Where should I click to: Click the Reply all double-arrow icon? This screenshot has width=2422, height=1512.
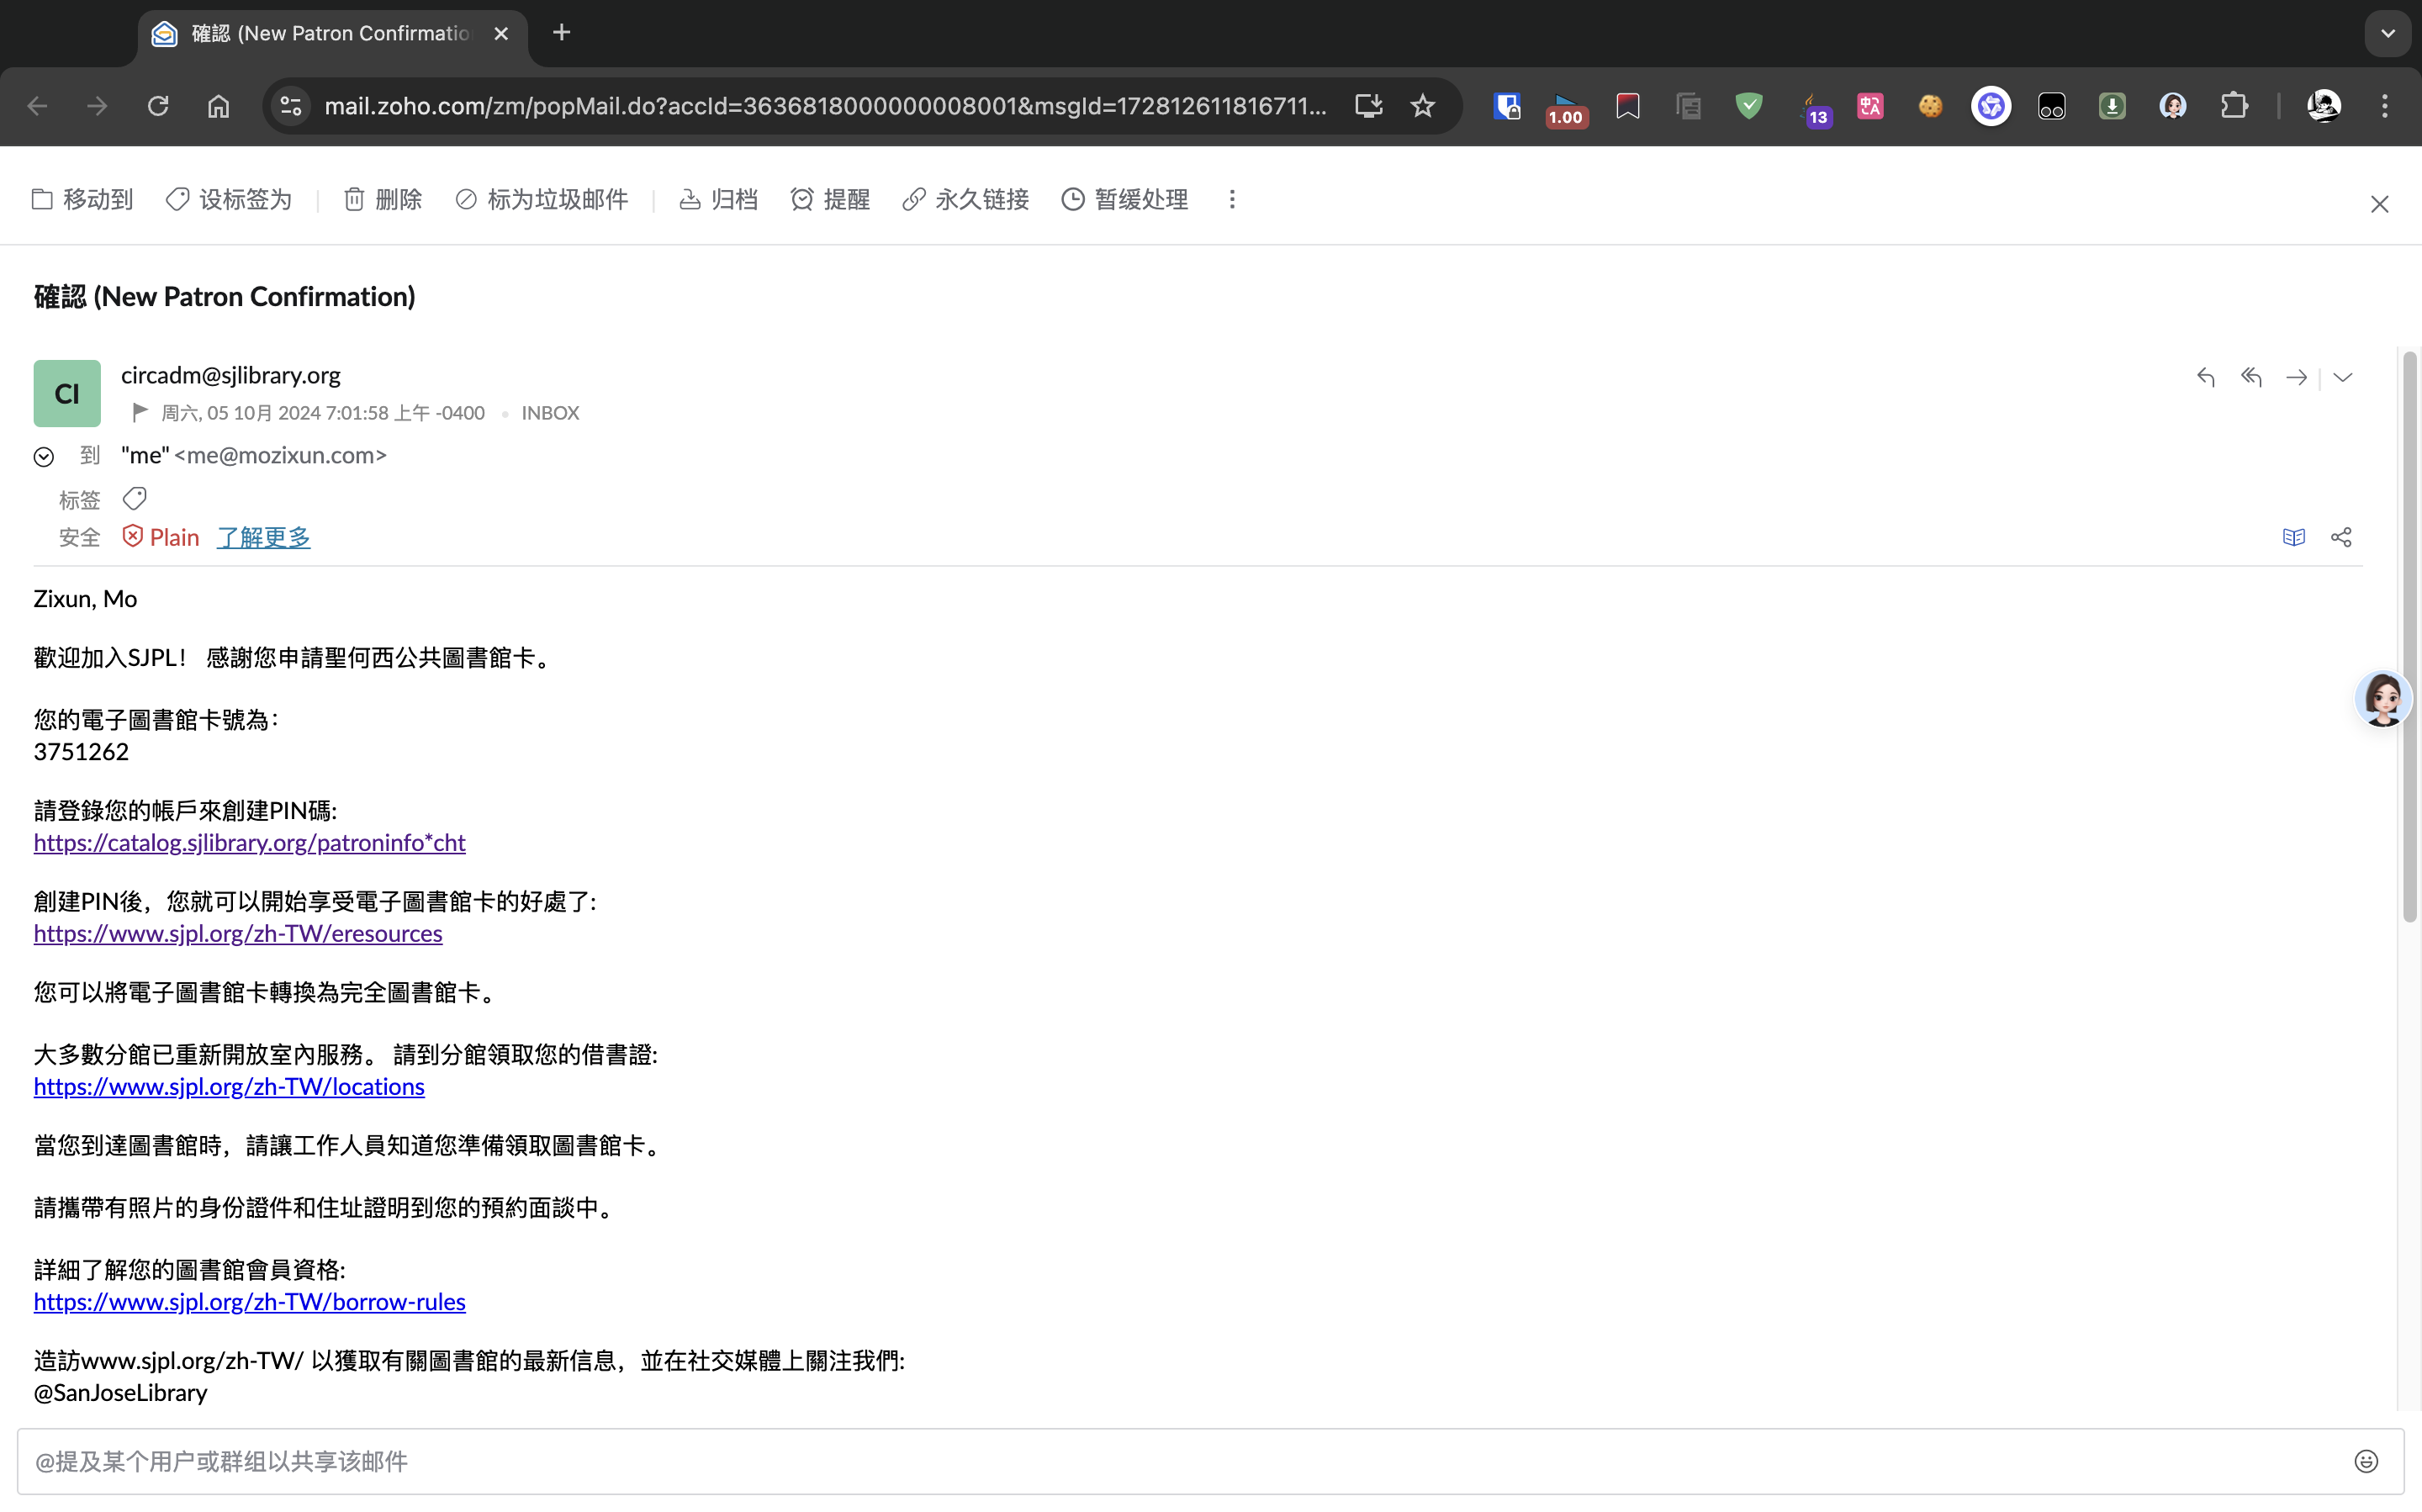click(2251, 377)
